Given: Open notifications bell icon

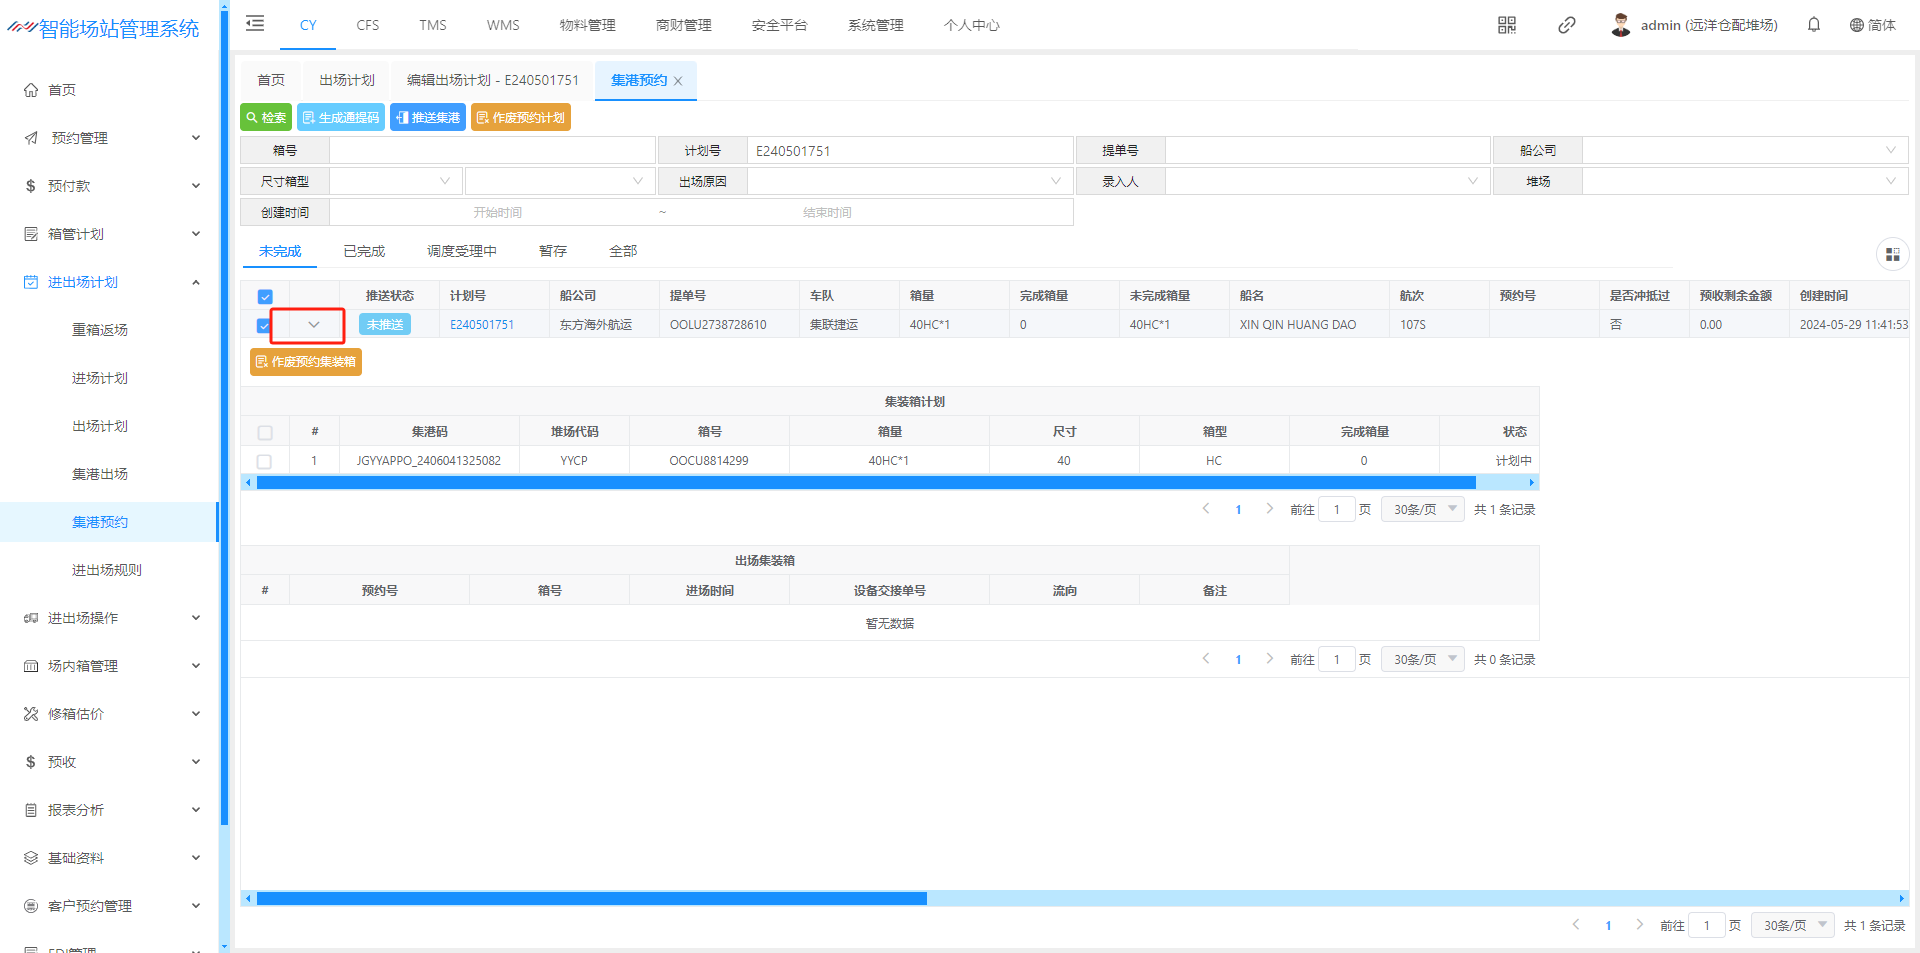Looking at the screenshot, I should (x=1813, y=25).
